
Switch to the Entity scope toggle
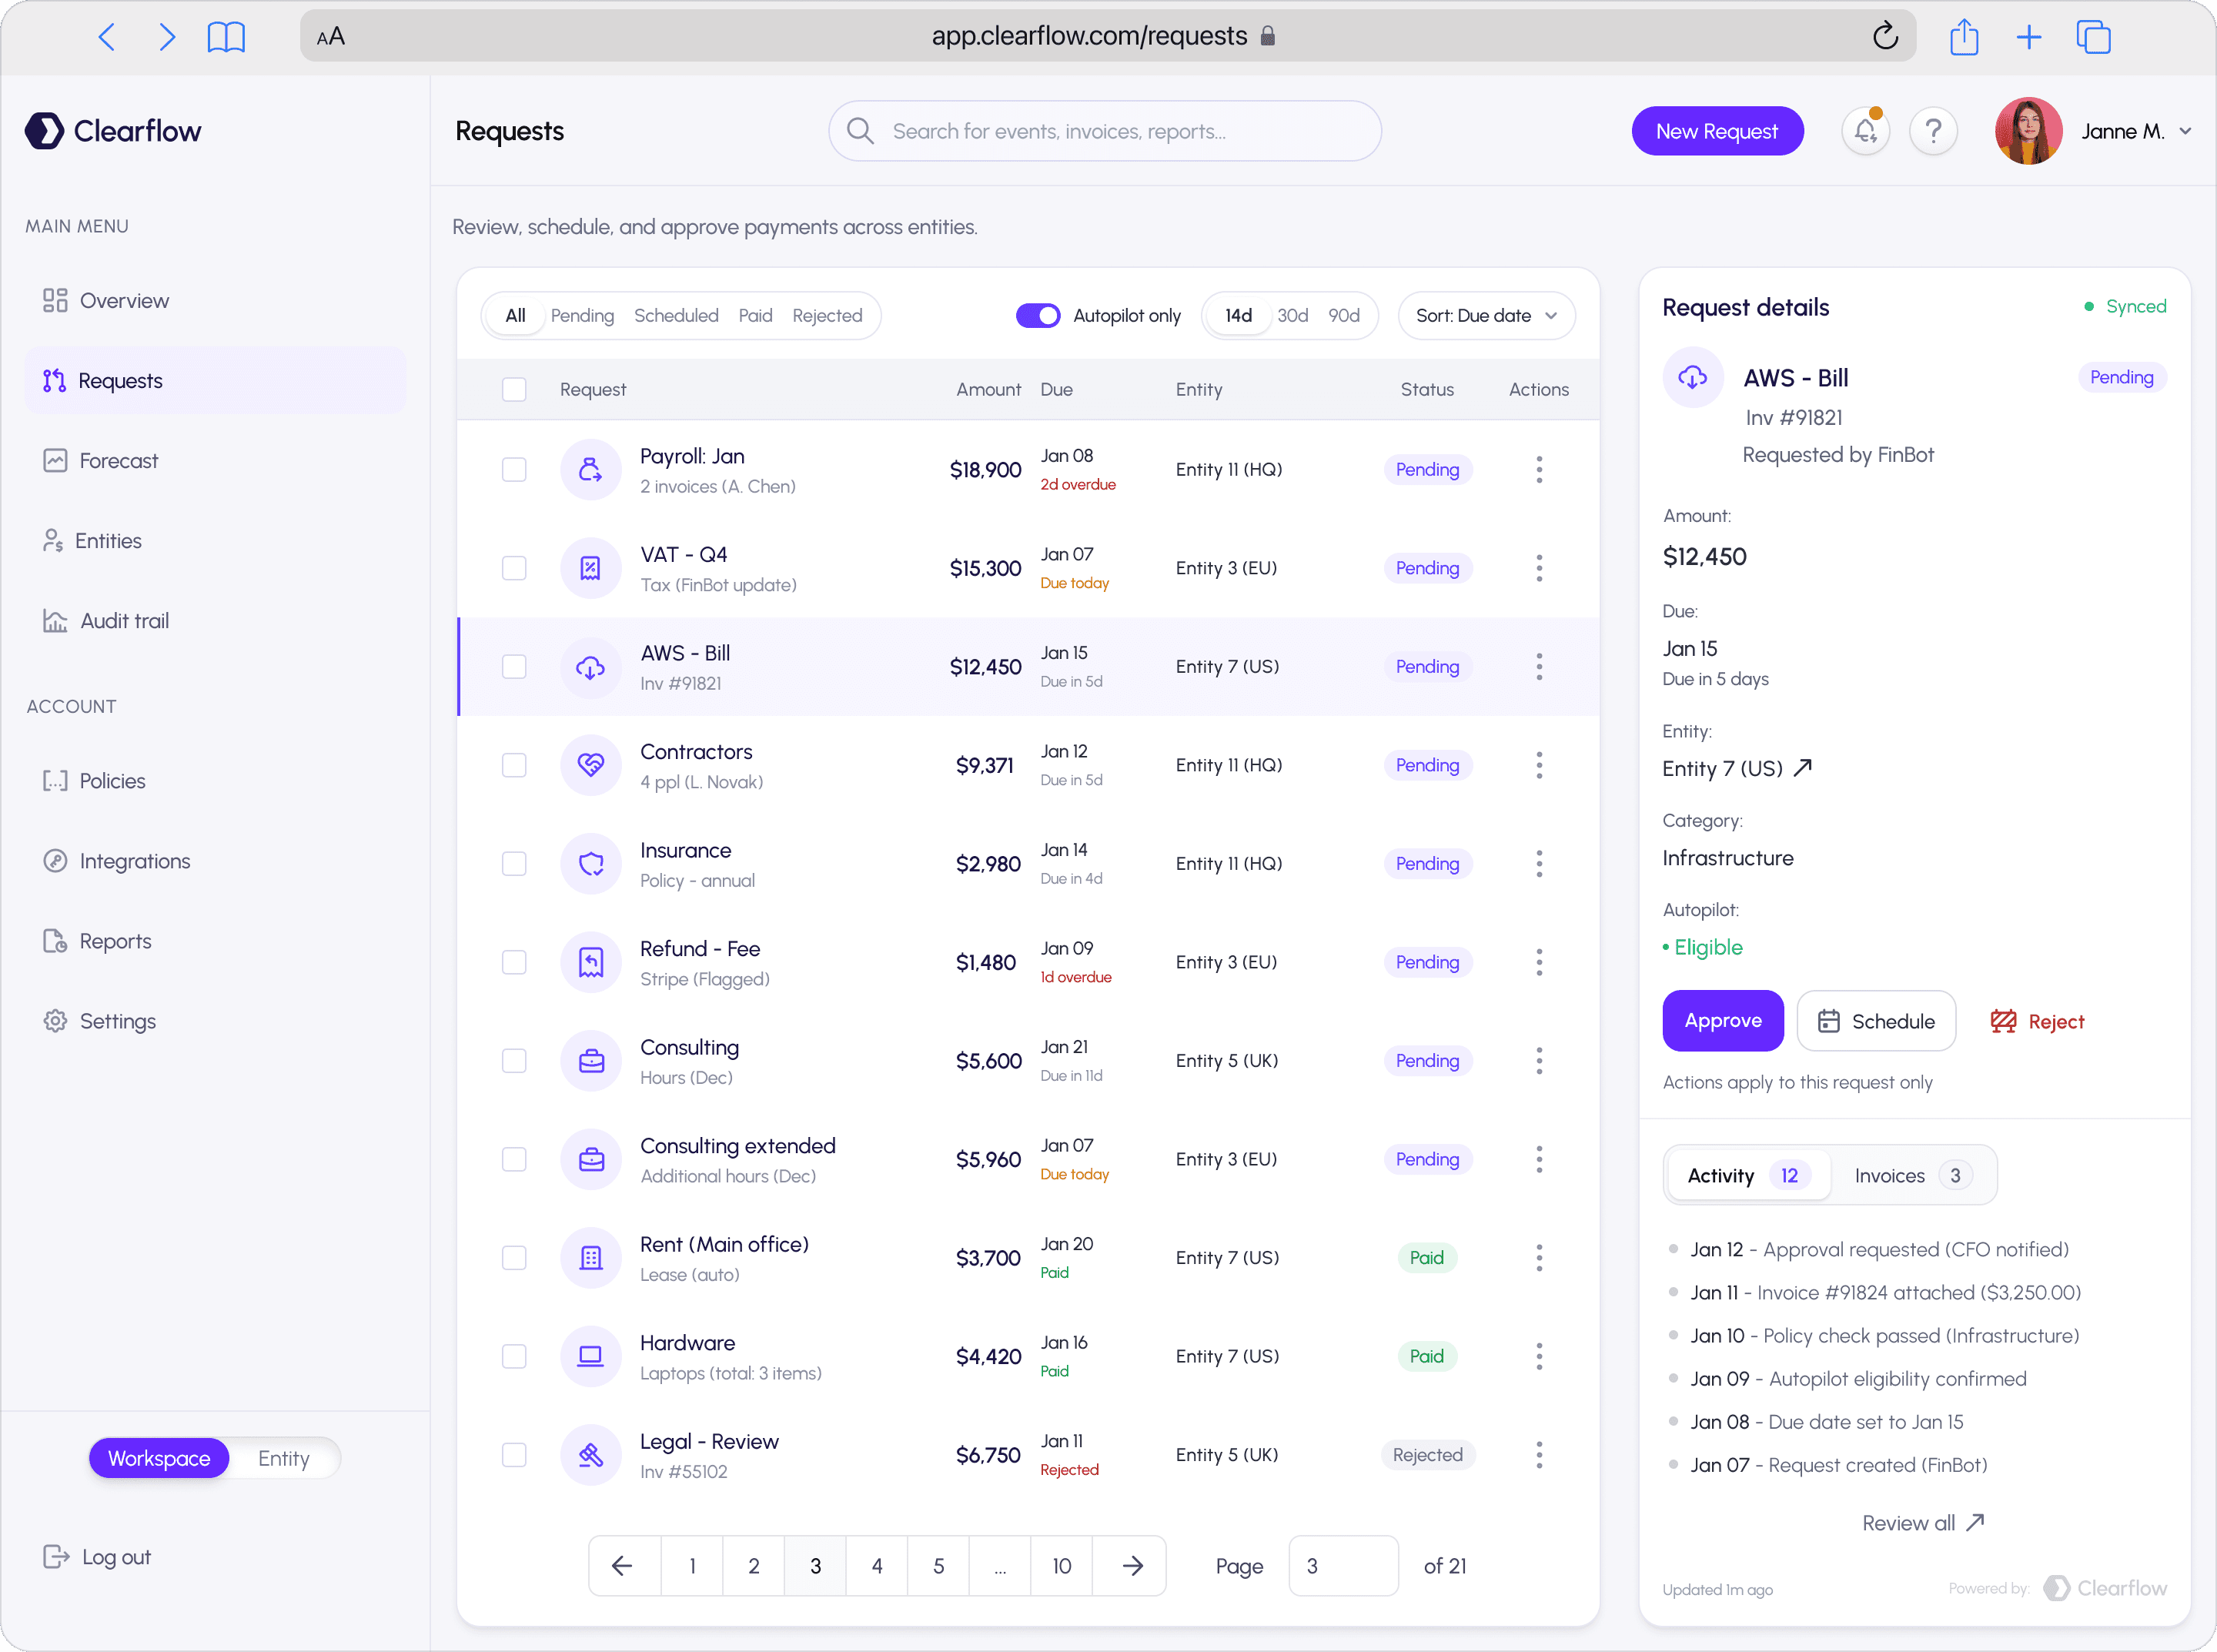tap(283, 1458)
